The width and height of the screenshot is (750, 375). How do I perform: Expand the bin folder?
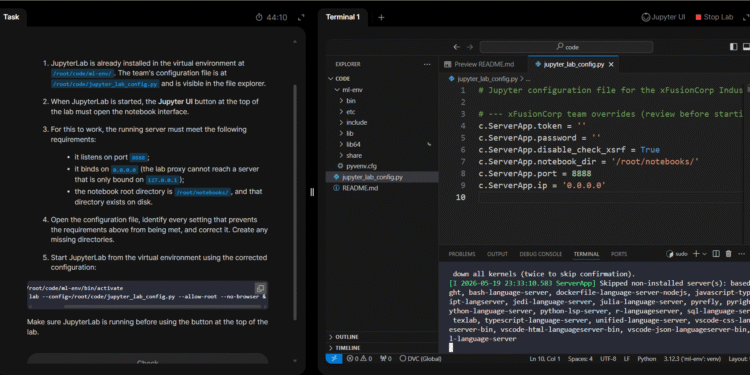[351, 101]
